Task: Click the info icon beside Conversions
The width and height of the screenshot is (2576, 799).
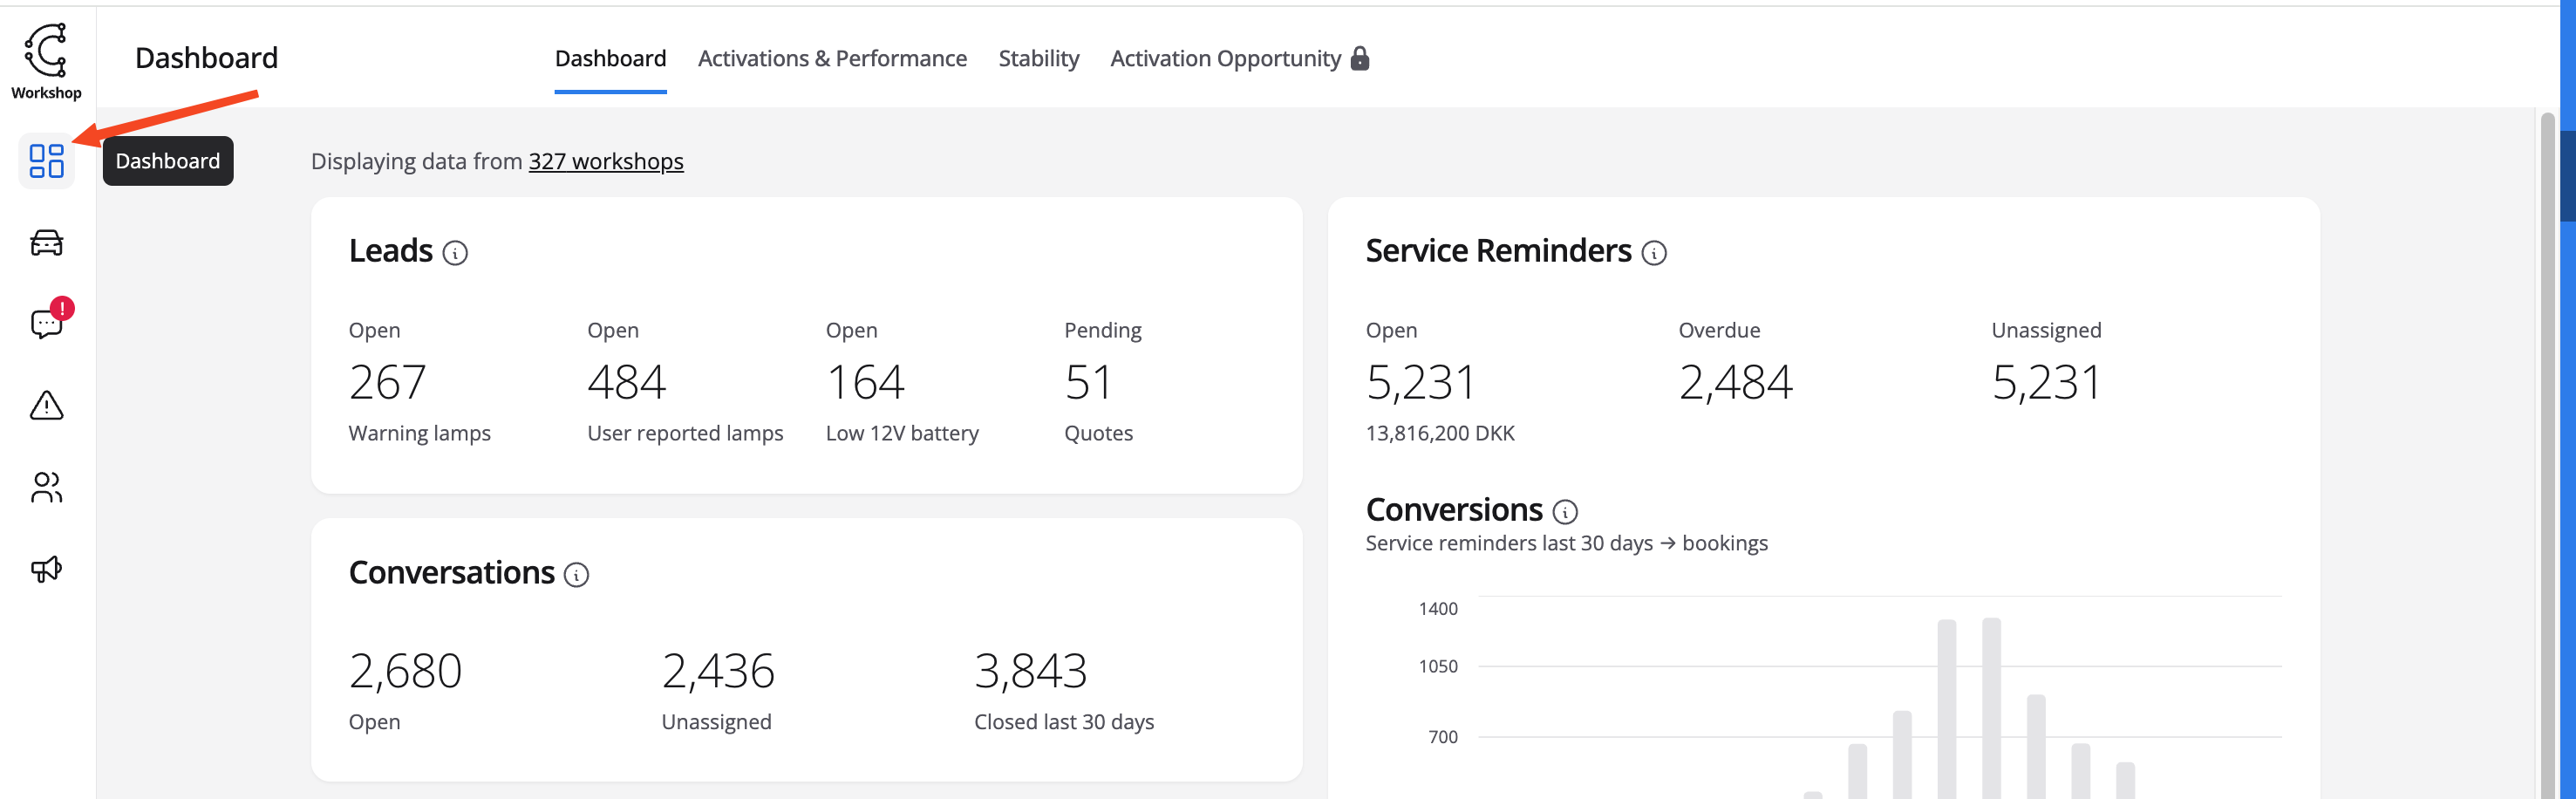Action: click(x=1565, y=512)
